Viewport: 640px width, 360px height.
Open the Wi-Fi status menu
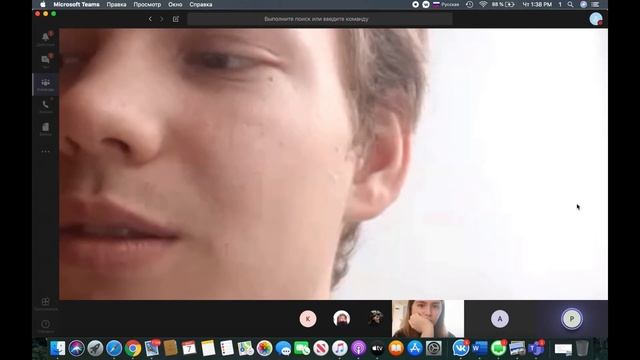[x=483, y=4]
